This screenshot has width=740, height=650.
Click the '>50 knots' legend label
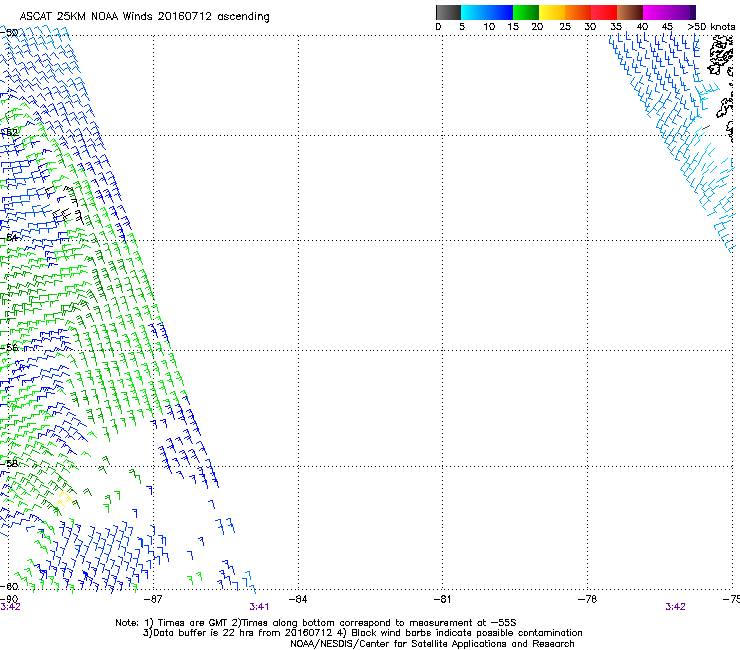pos(711,27)
